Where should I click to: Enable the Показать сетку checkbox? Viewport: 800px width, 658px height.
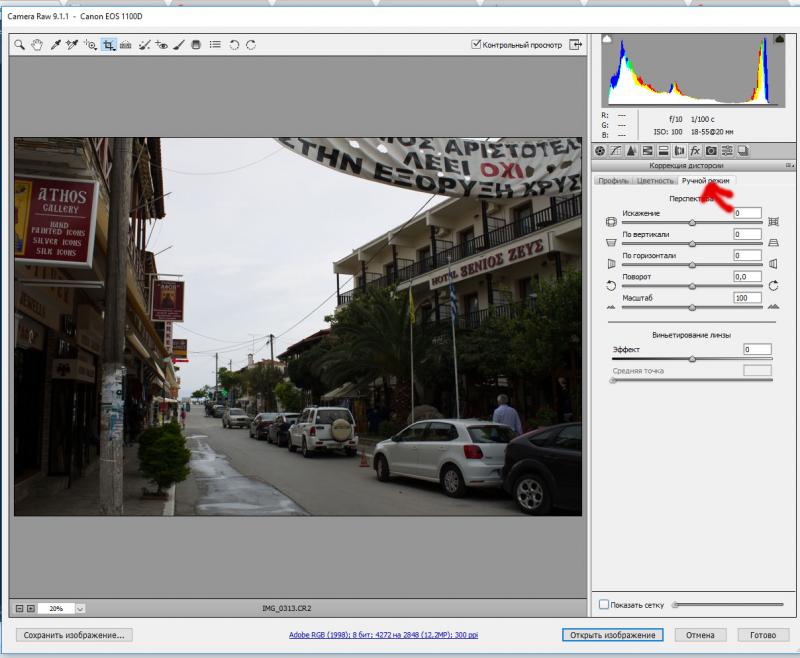click(x=603, y=604)
